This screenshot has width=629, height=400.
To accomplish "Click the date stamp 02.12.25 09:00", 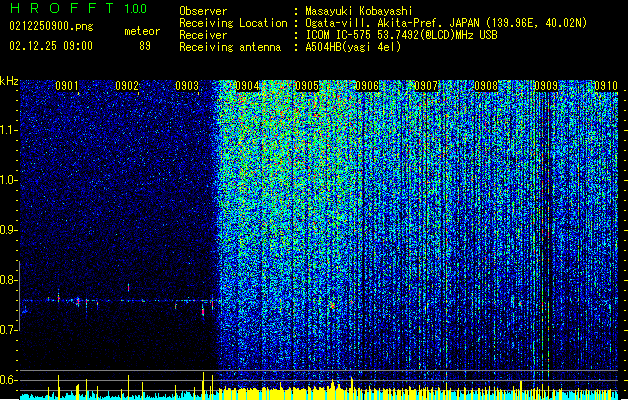I will pyautogui.click(x=51, y=46).
